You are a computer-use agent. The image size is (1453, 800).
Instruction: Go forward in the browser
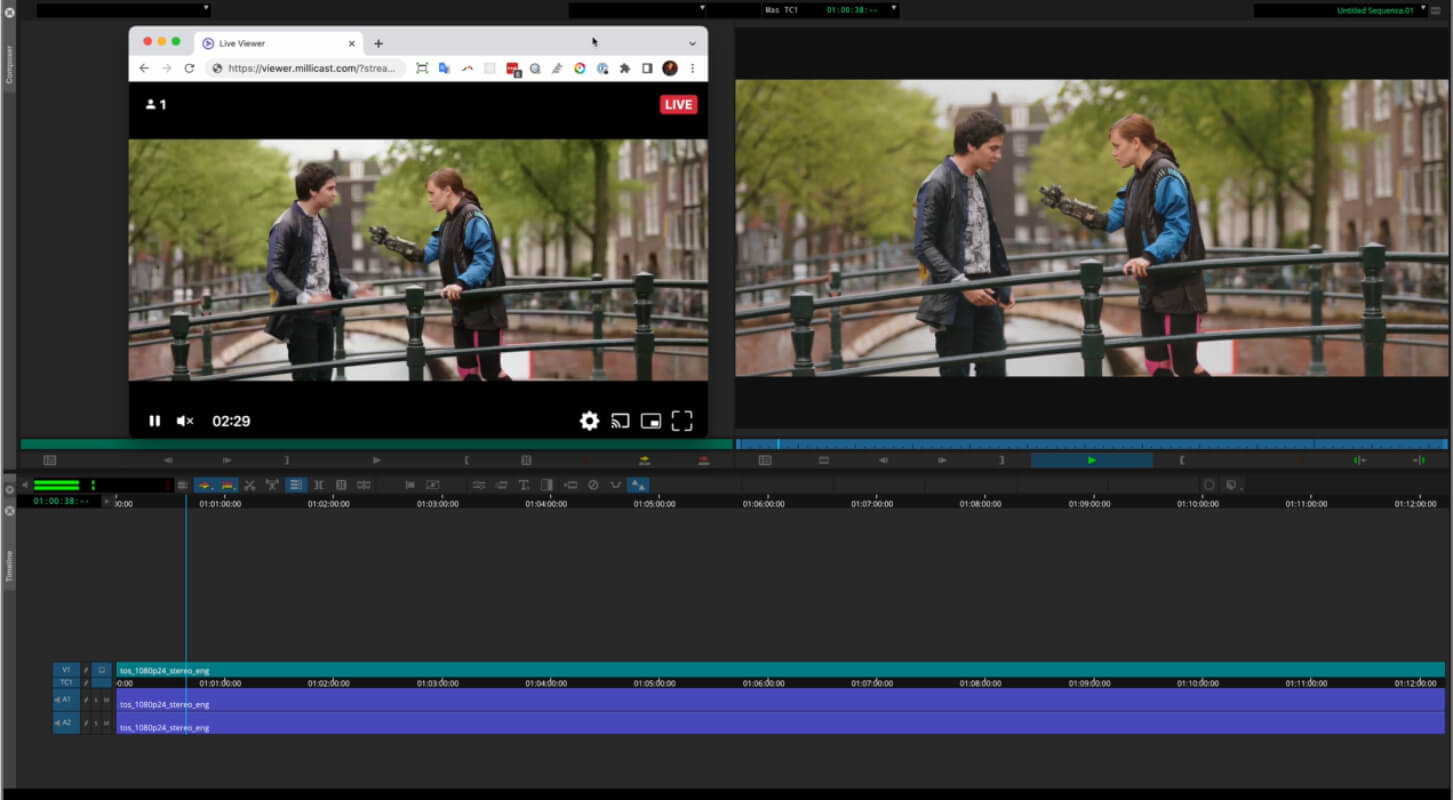166,68
